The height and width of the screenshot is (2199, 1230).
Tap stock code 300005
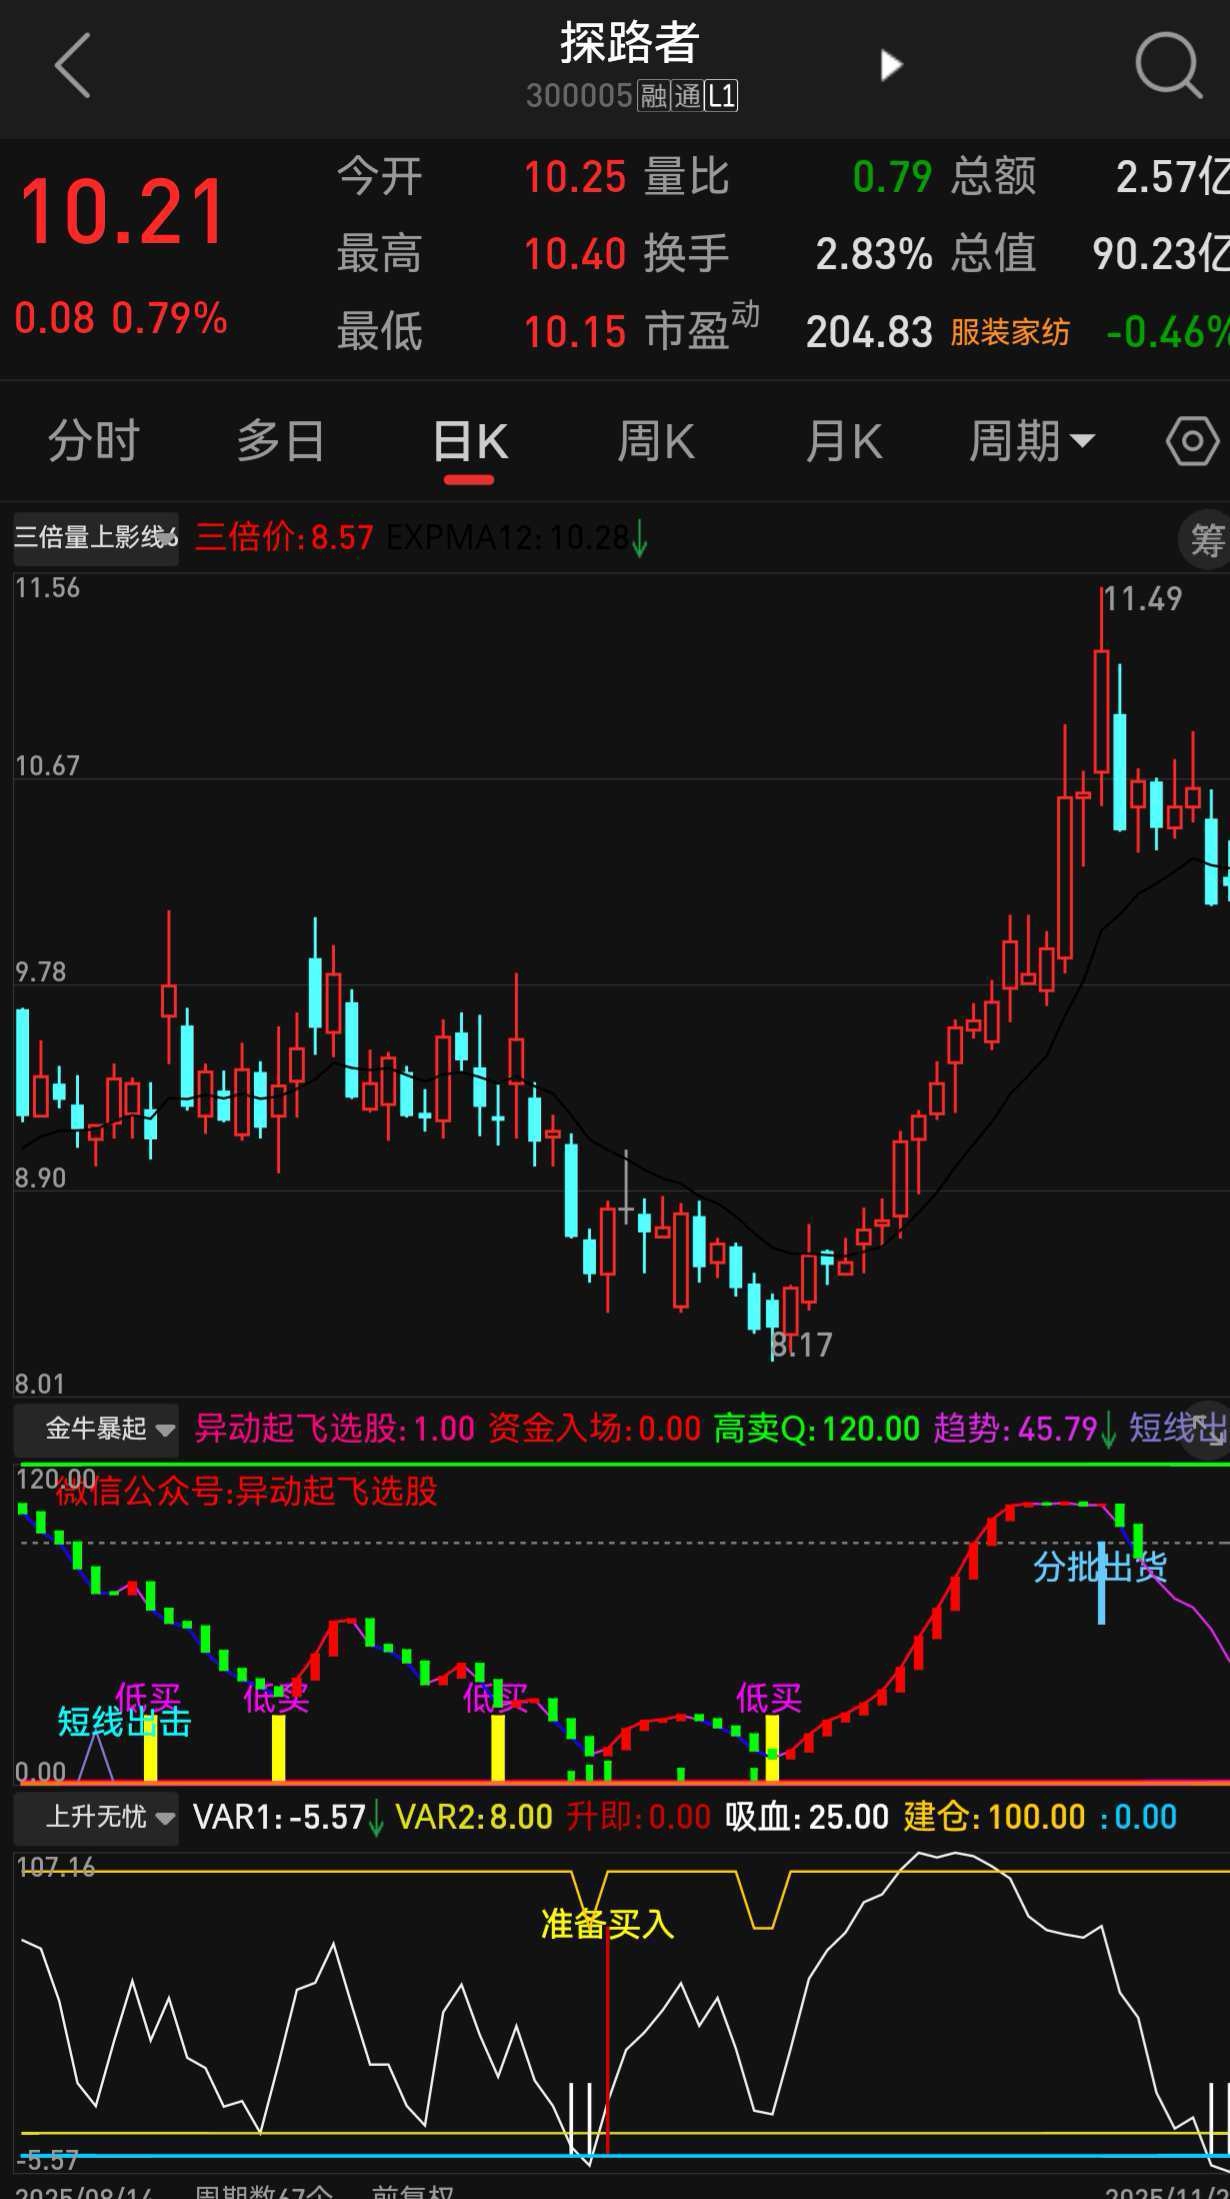(579, 96)
